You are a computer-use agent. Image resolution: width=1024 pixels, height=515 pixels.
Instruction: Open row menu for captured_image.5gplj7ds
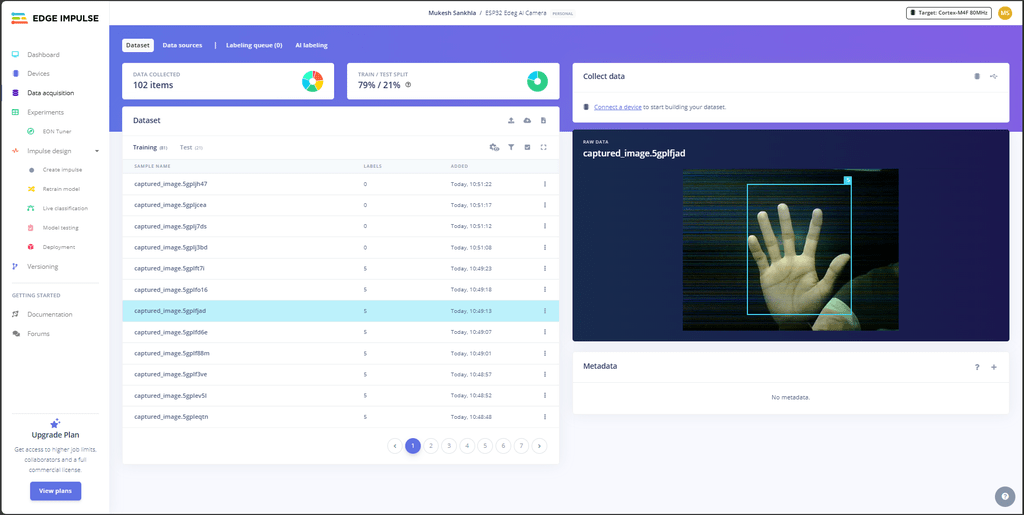pyautogui.click(x=545, y=226)
